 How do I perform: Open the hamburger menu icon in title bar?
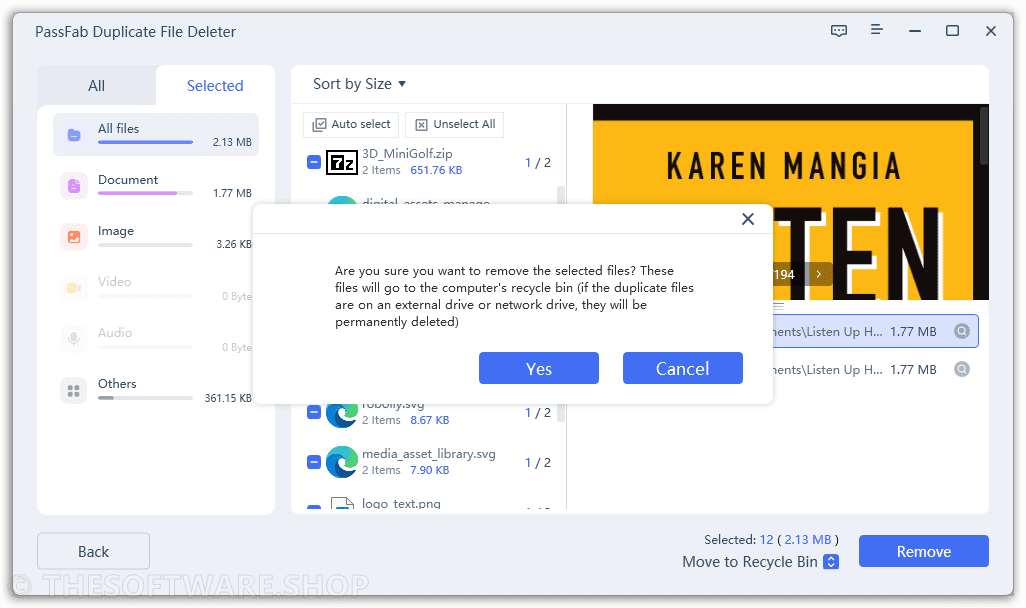877,29
